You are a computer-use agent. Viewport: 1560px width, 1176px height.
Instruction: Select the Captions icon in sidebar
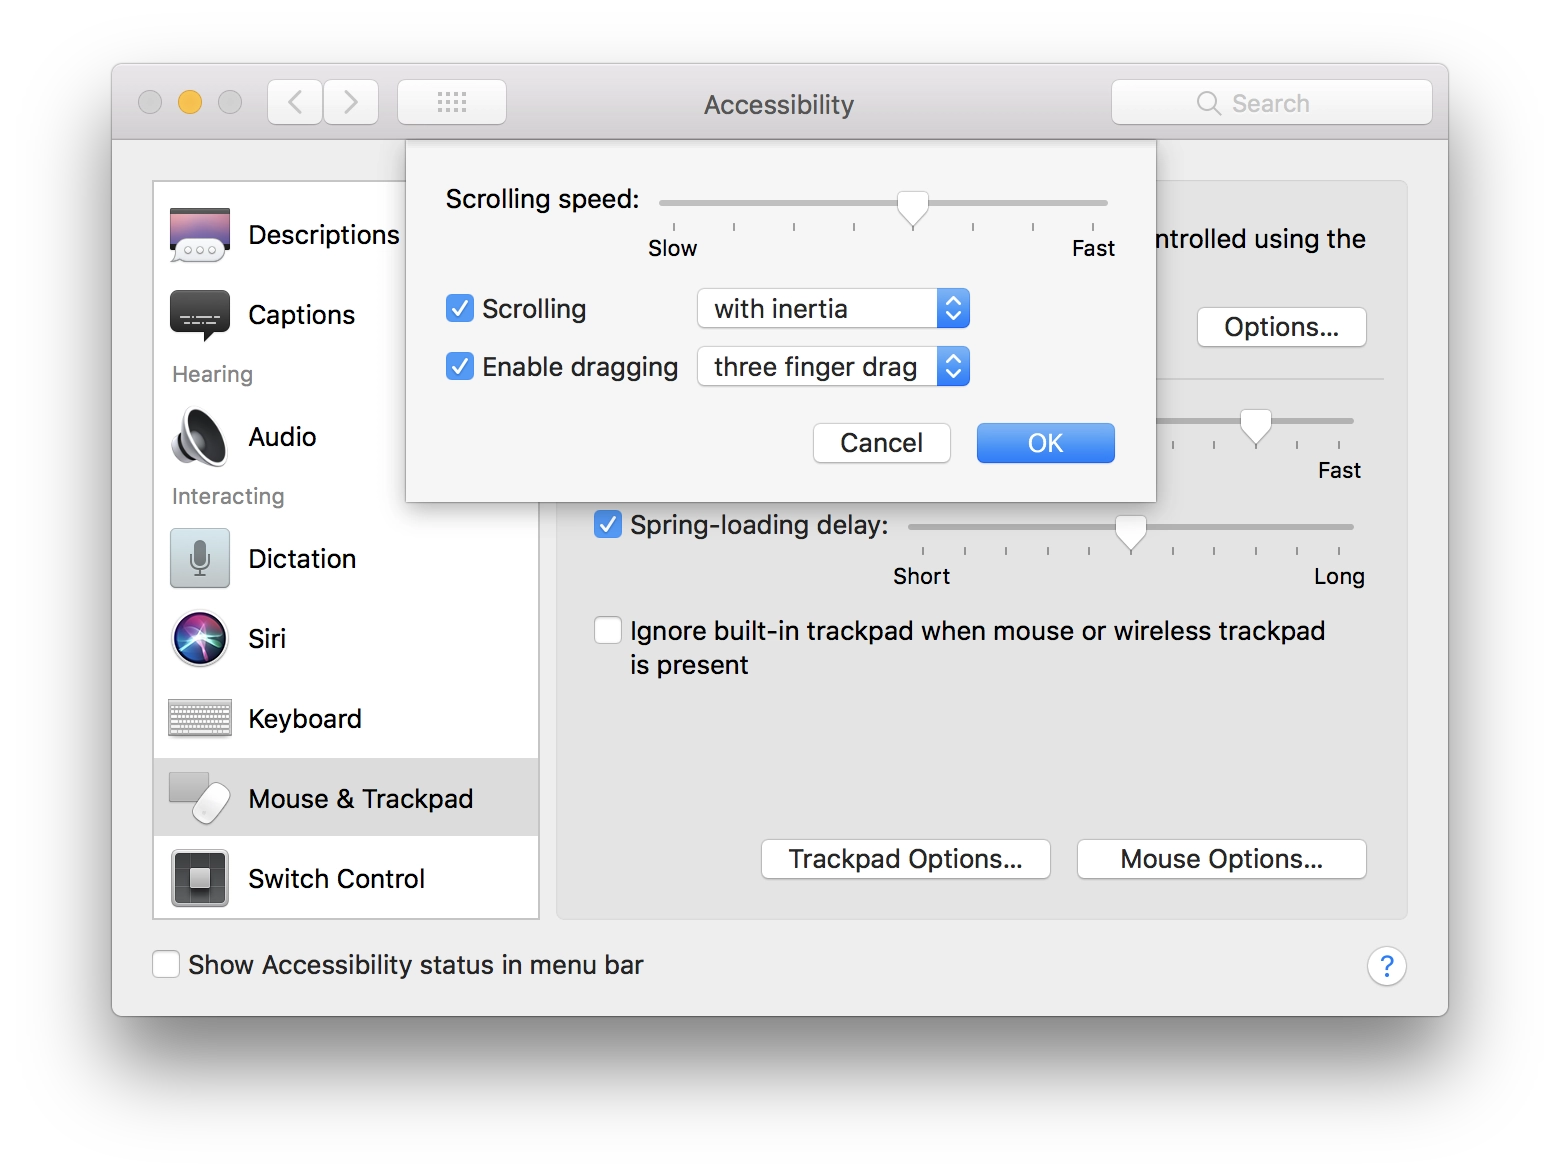(x=200, y=315)
